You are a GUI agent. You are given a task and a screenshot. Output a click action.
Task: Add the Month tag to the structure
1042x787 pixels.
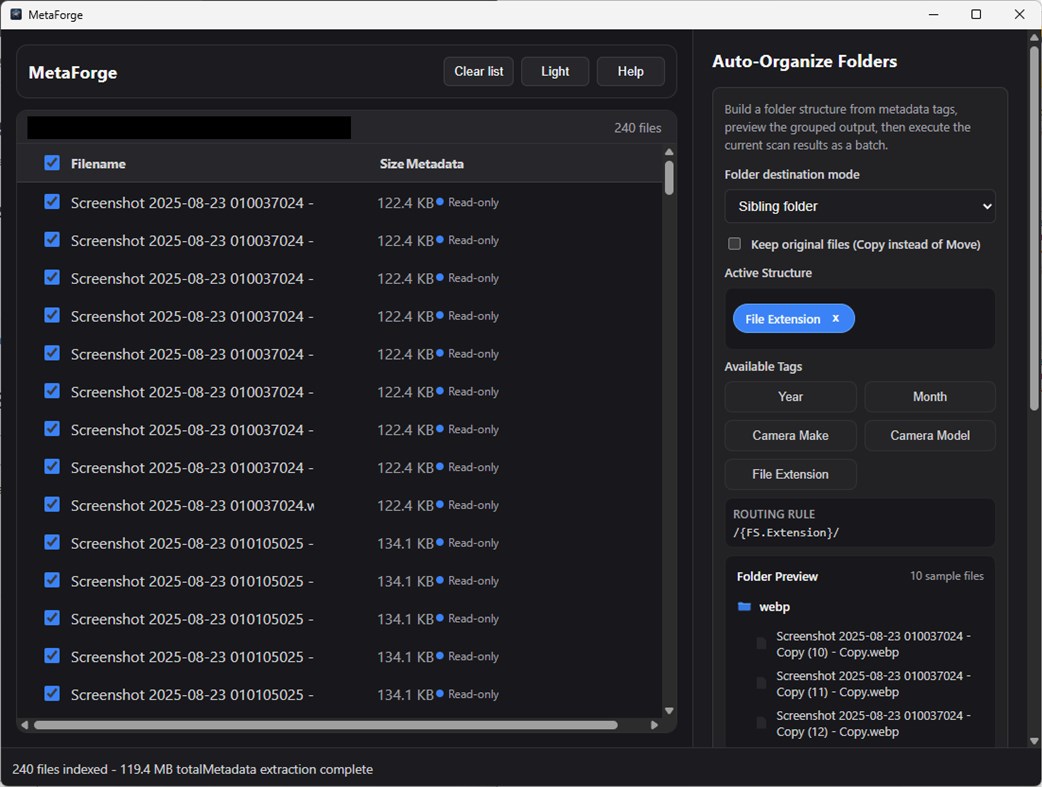(929, 397)
